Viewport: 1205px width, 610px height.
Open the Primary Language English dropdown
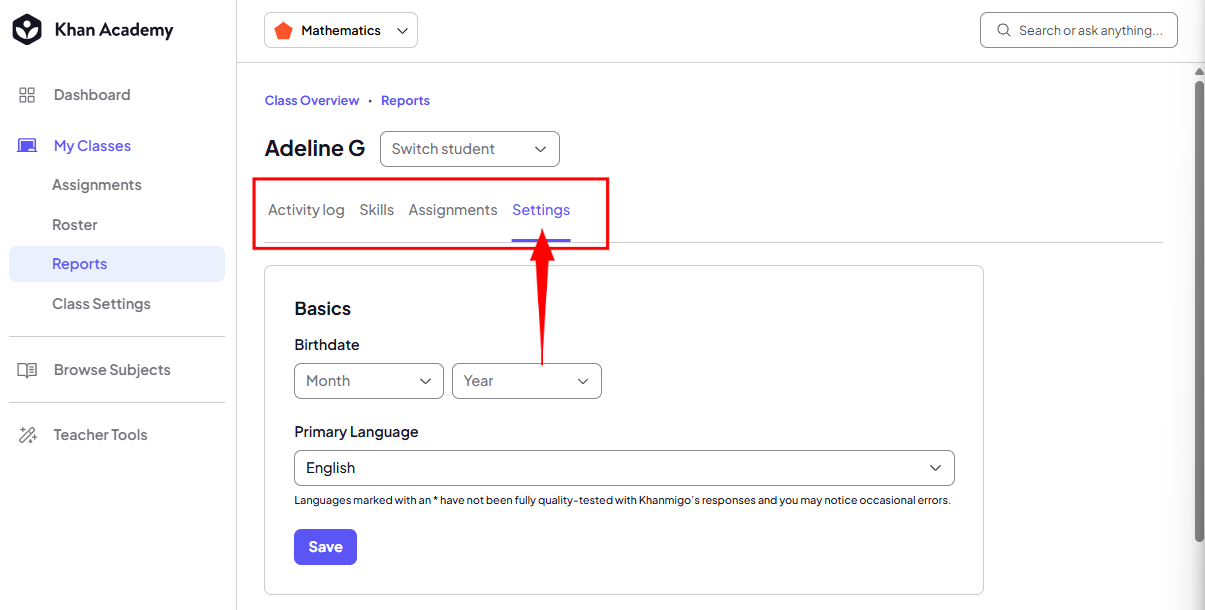coord(624,468)
